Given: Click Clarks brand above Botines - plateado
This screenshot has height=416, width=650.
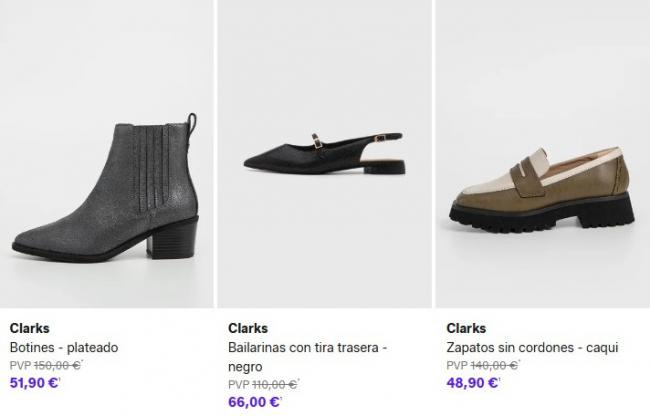Looking at the screenshot, I should click(29, 328).
